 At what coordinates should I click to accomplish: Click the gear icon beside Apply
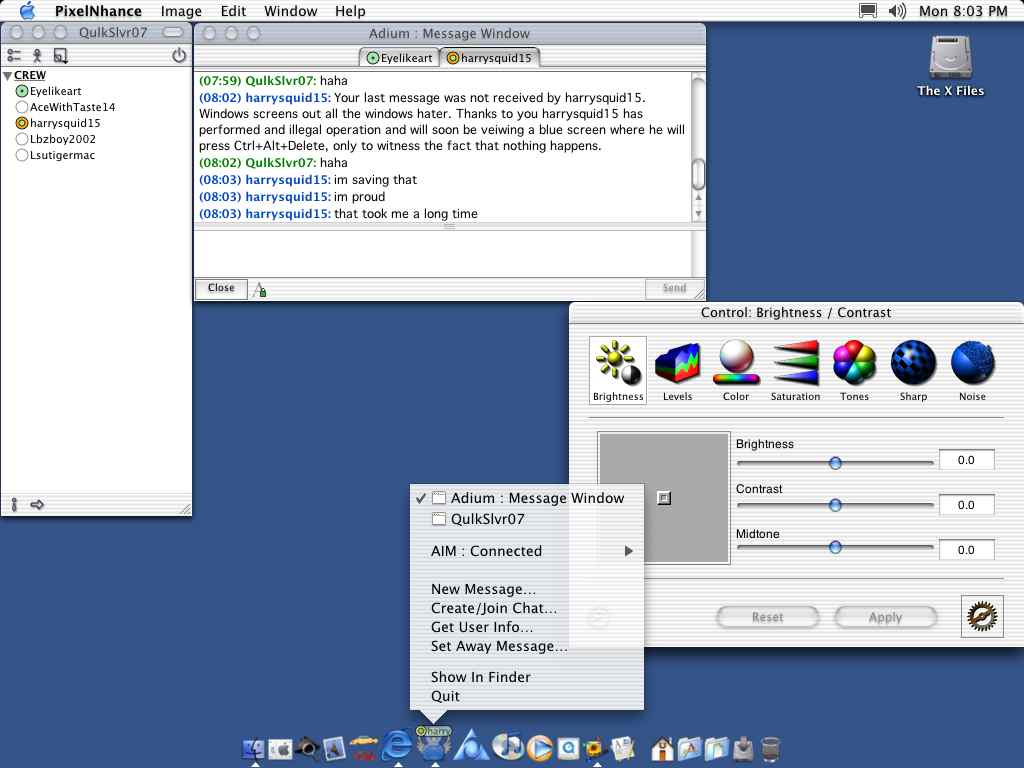[982, 616]
